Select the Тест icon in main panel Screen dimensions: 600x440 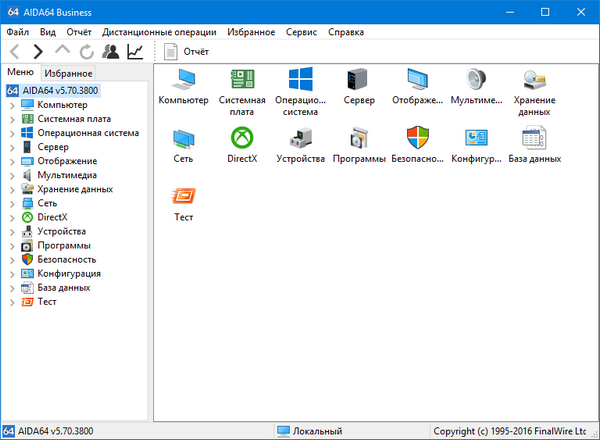pos(183,196)
